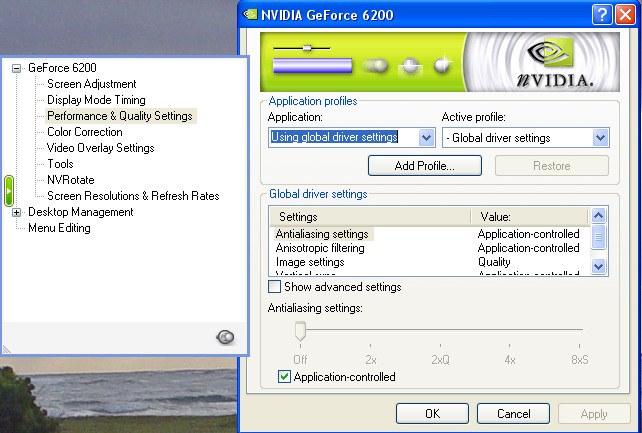
Task: Click the Settings column header
Action: pyautogui.click(x=370, y=216)
